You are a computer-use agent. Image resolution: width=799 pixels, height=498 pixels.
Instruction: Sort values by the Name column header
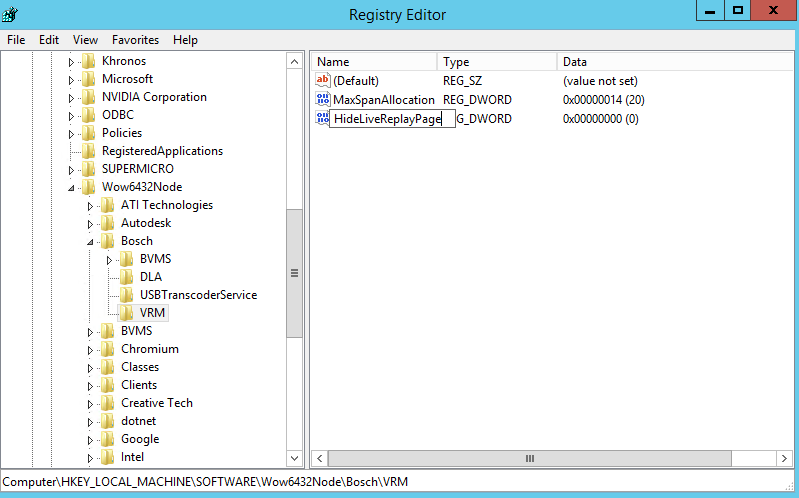(x=373, y=62)
